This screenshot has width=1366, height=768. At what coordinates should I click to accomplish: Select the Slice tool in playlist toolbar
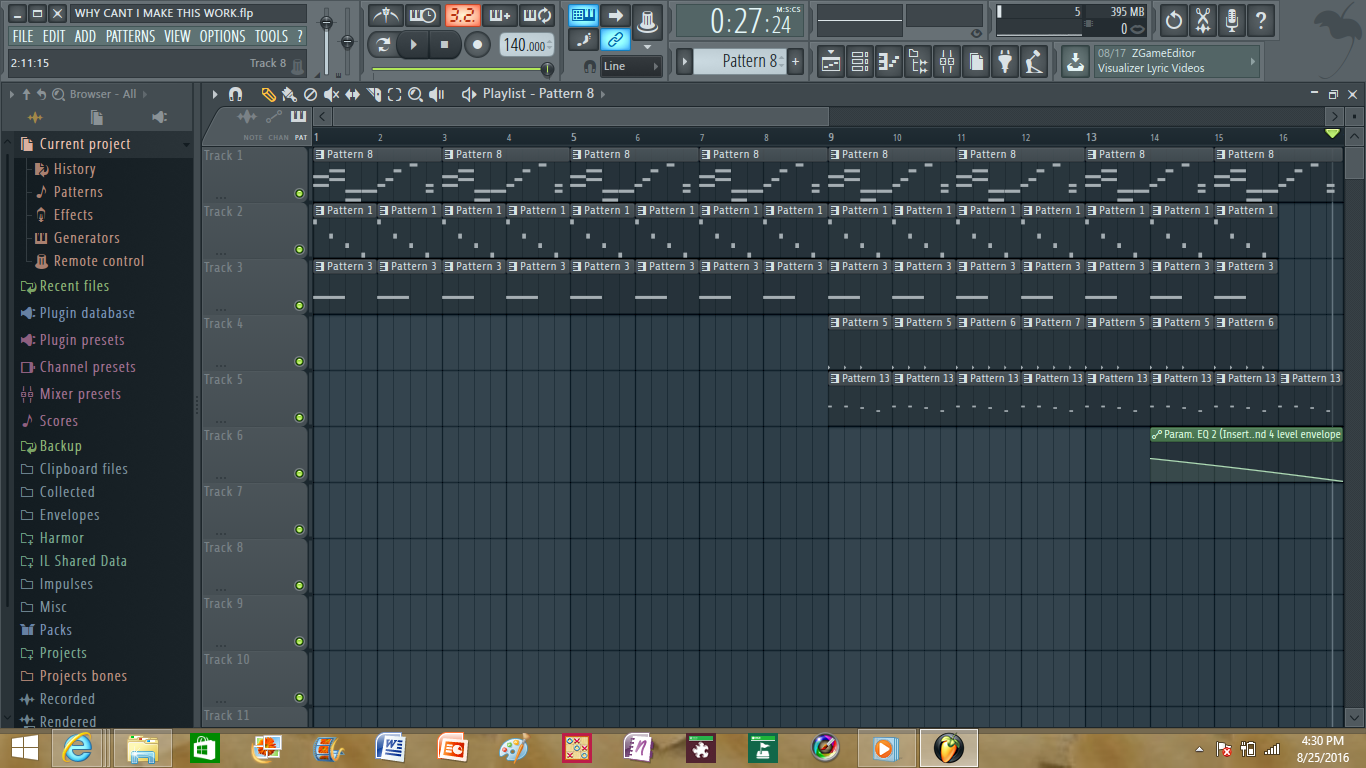pos(373,94)
